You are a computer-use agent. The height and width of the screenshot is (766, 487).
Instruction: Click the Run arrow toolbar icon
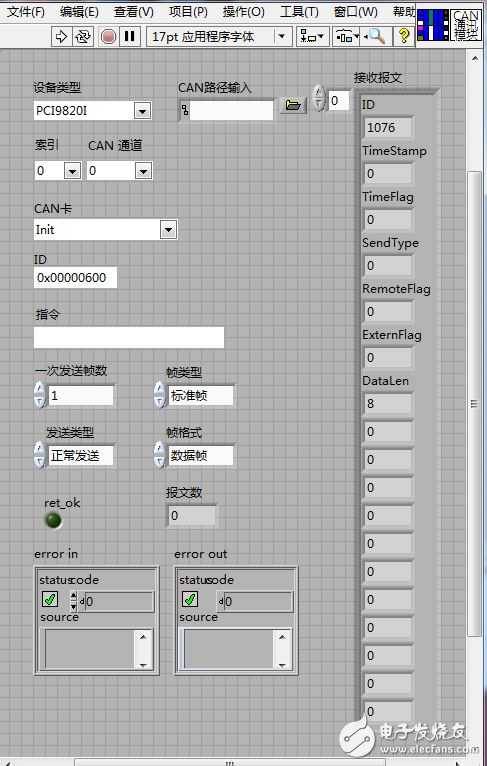pos(61,36)
